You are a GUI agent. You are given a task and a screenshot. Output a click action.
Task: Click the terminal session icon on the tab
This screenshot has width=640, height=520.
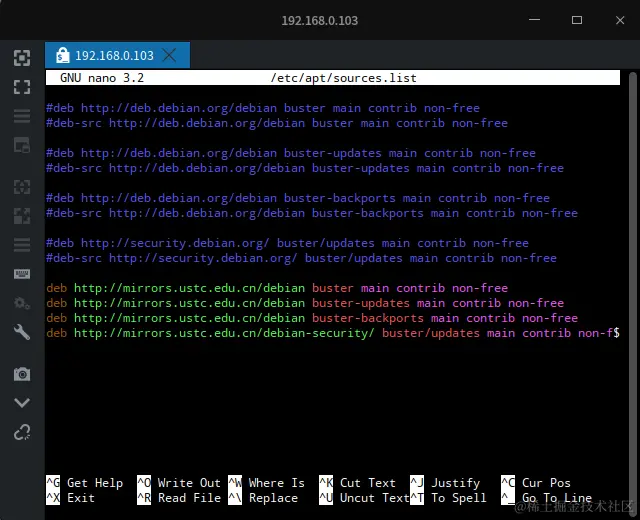pyautogui.click(x=62, y=55)
